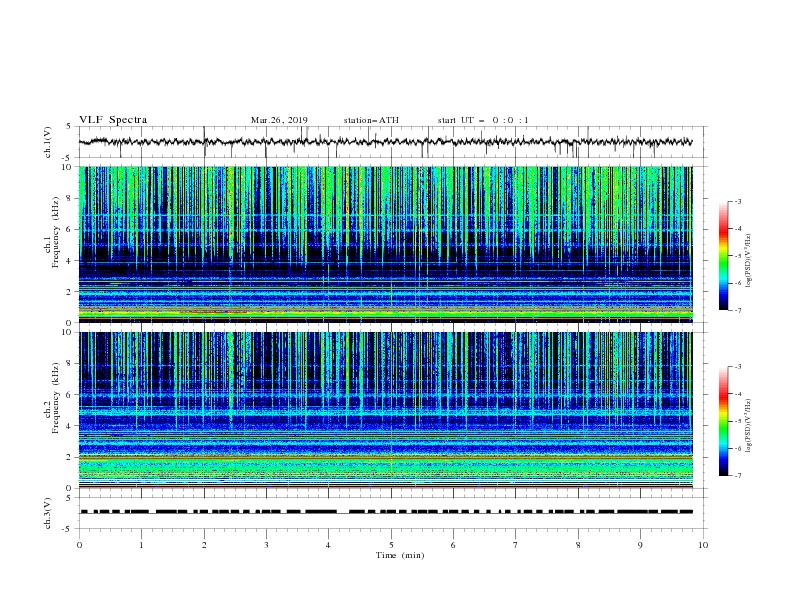
Task: Click time axis tick label "0"
Action: (x=79, y=545)
